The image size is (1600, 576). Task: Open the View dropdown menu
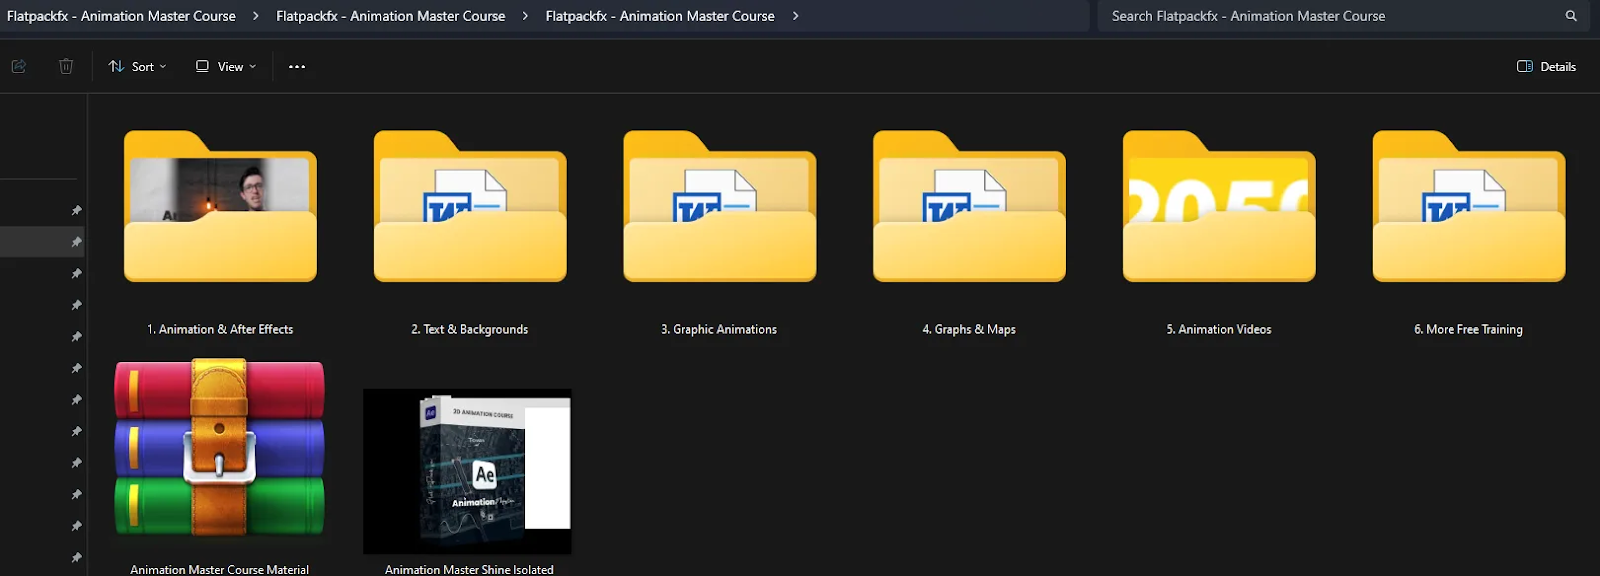pyautogui.click(x=226, y=66)
